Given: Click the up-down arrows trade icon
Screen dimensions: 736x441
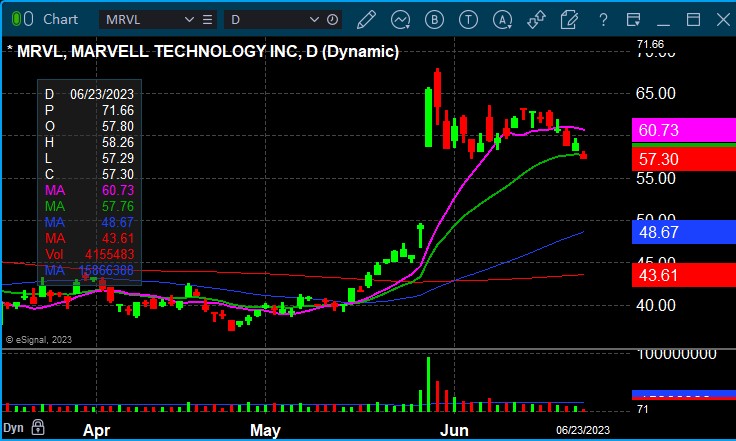Looking at the screenshot, I should coord(536,20).
